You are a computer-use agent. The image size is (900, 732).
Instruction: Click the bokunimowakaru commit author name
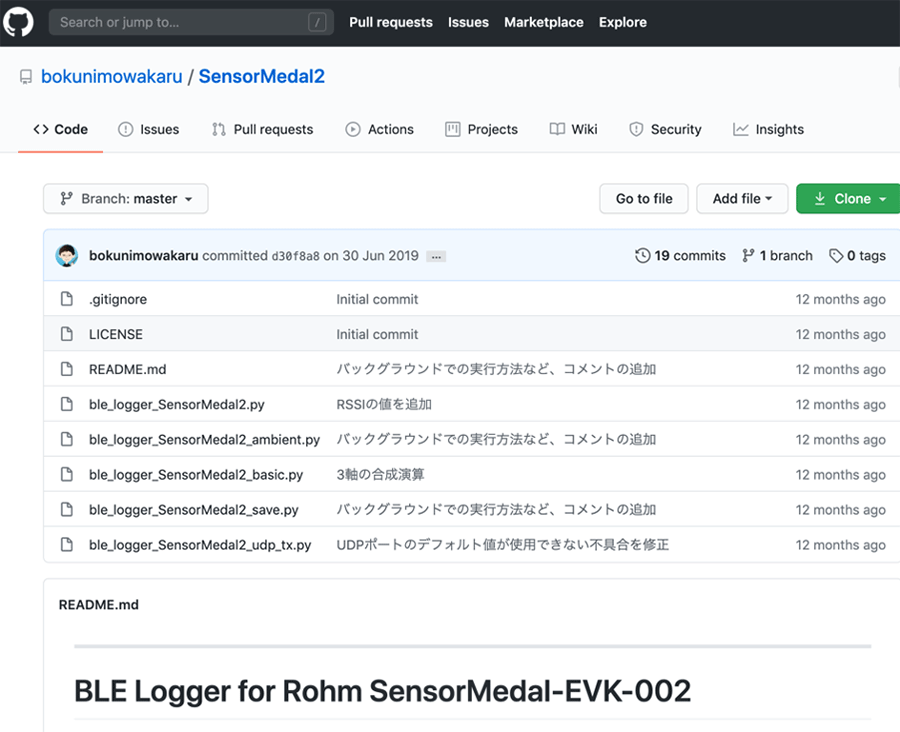143,255
